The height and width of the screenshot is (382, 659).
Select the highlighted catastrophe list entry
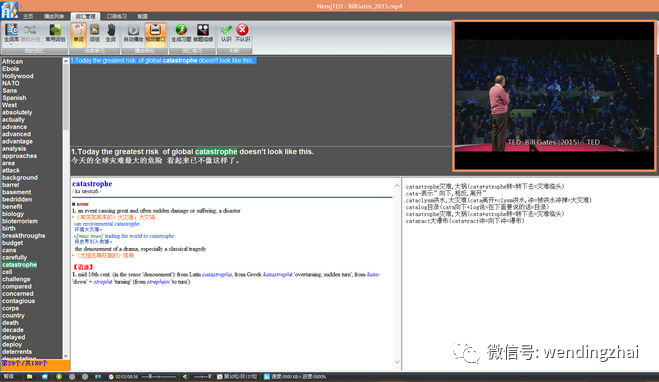(19, 265)
